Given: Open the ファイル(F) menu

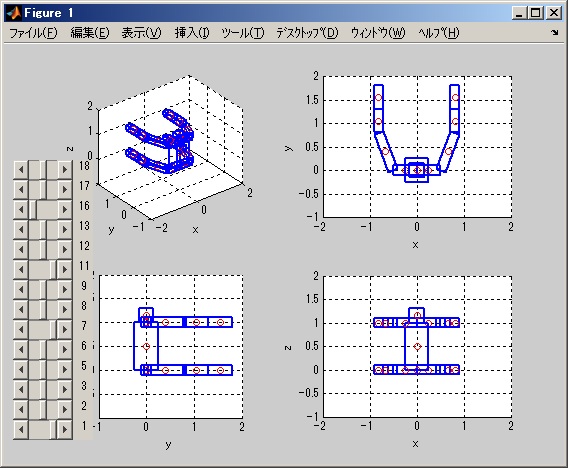Looking at the screenshot, I should pos(33,33).
